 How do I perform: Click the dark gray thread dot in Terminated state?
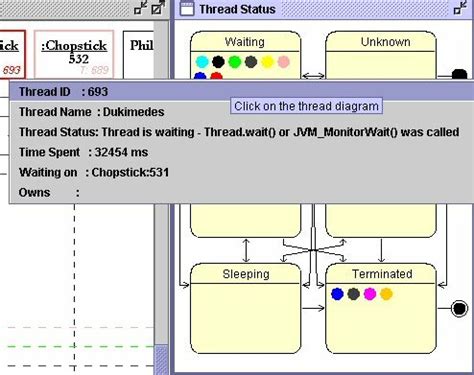point(354,294)
